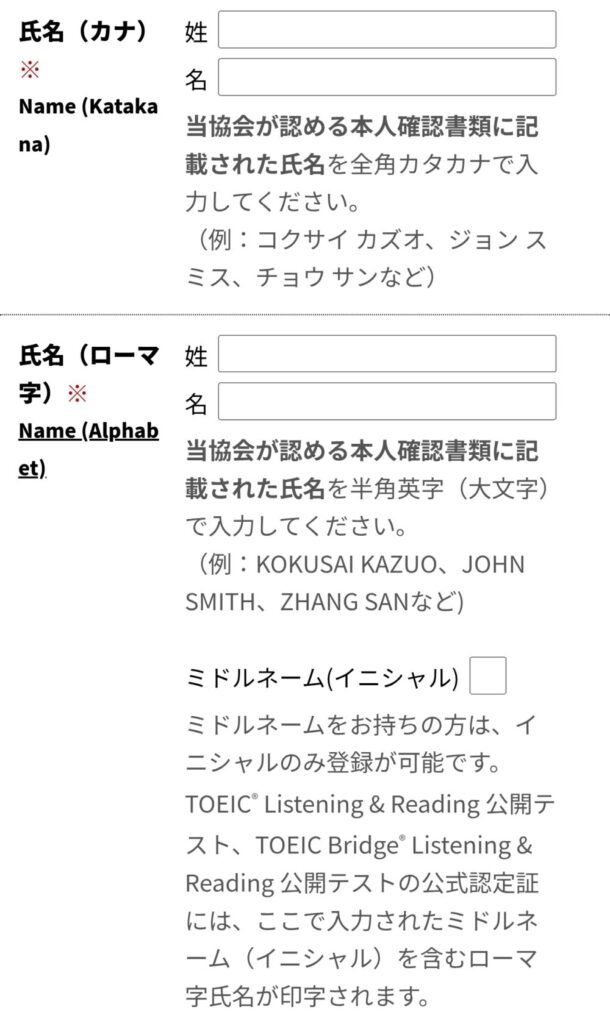
Task: Click the TOEIC Bridge Listening & Reading paragraph
Action: (x=368, y=845)
